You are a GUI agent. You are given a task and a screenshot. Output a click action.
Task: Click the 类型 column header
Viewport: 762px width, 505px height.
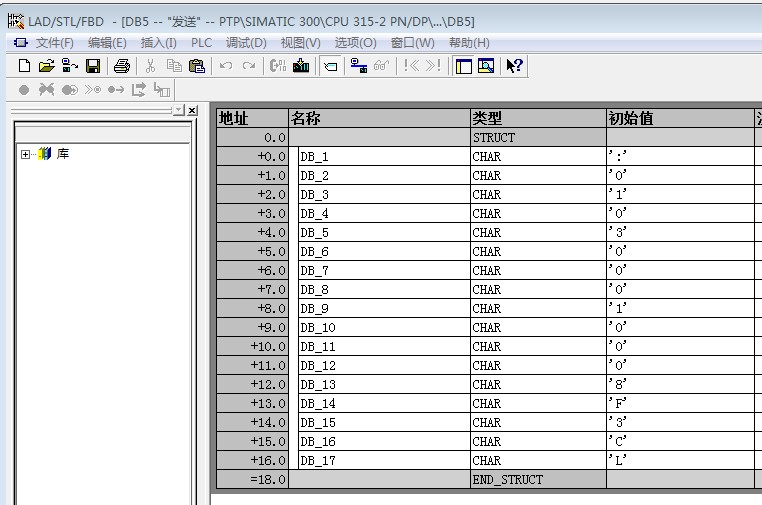(538, 118)
